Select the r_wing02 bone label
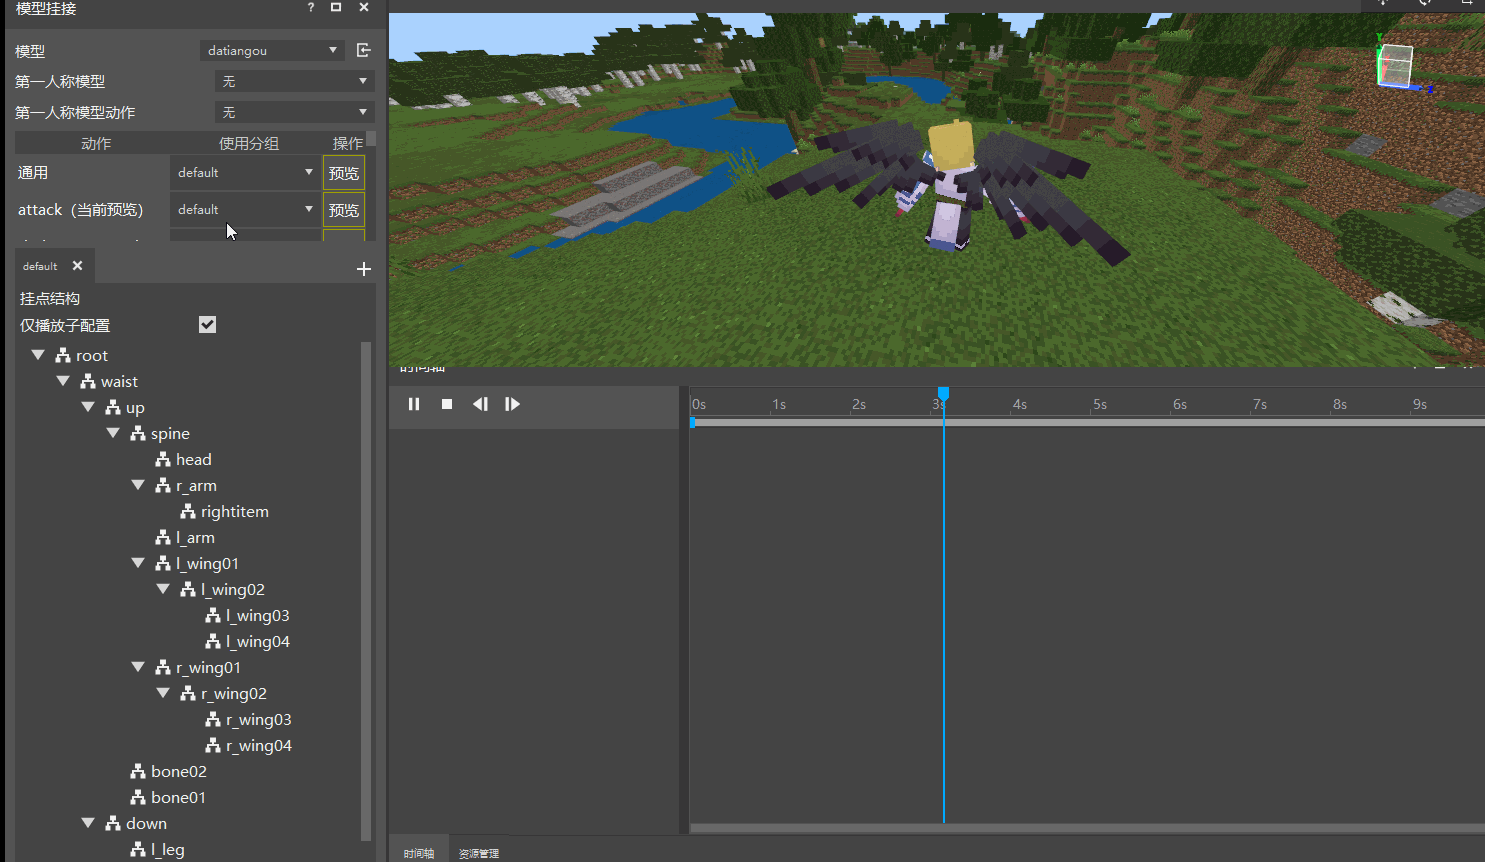 [x=234, y=693]
